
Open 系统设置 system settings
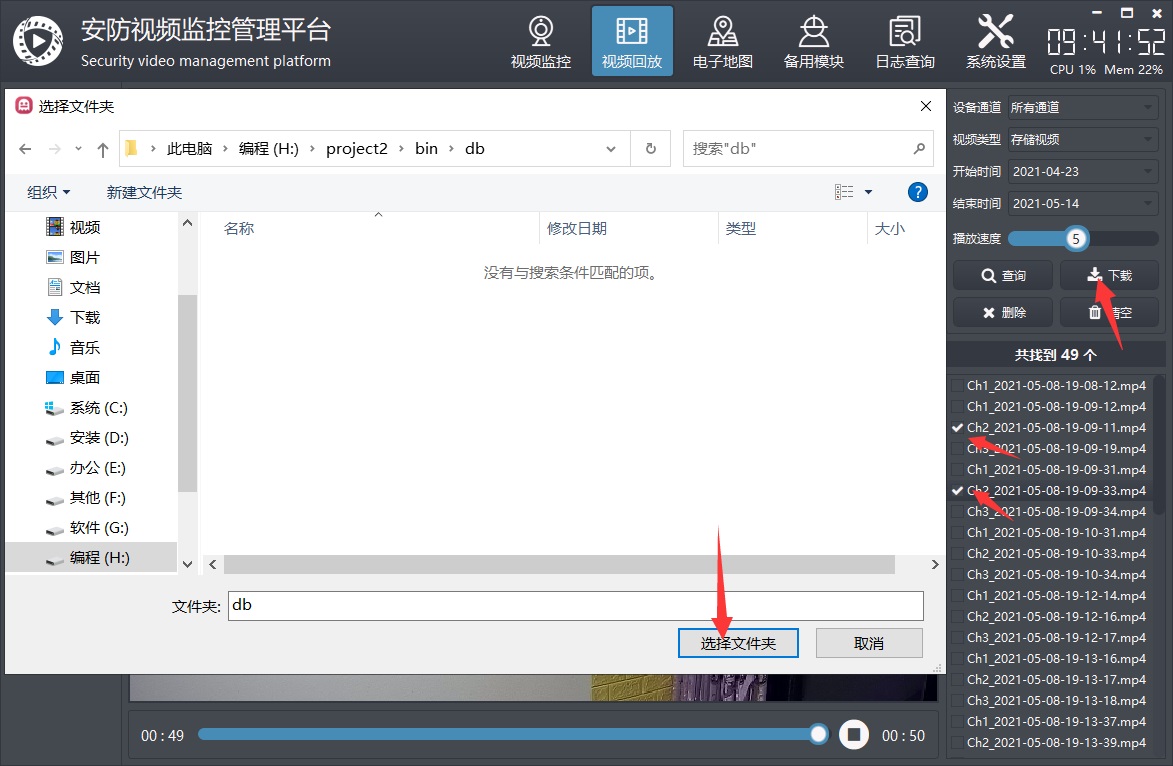pos(995,42)
